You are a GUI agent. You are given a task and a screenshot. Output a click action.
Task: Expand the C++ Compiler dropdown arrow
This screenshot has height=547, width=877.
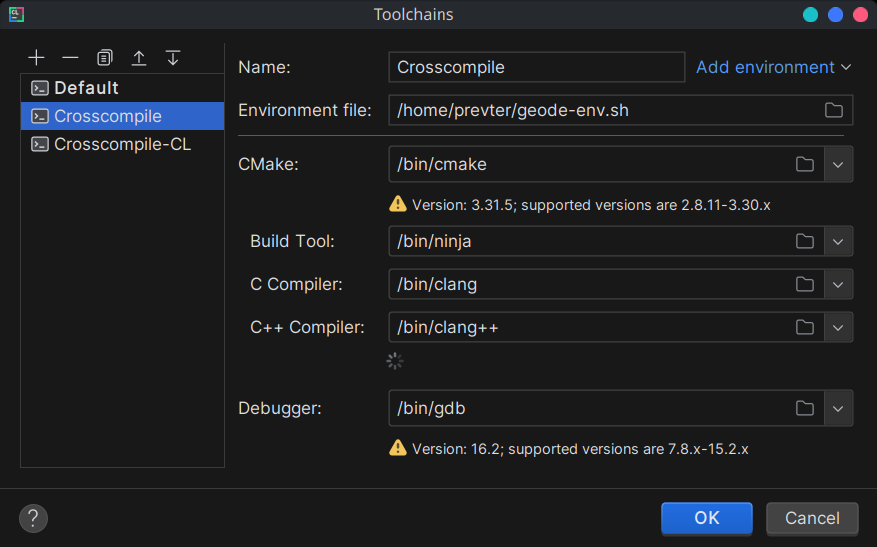pyautogui.click(x=838, y=327)
